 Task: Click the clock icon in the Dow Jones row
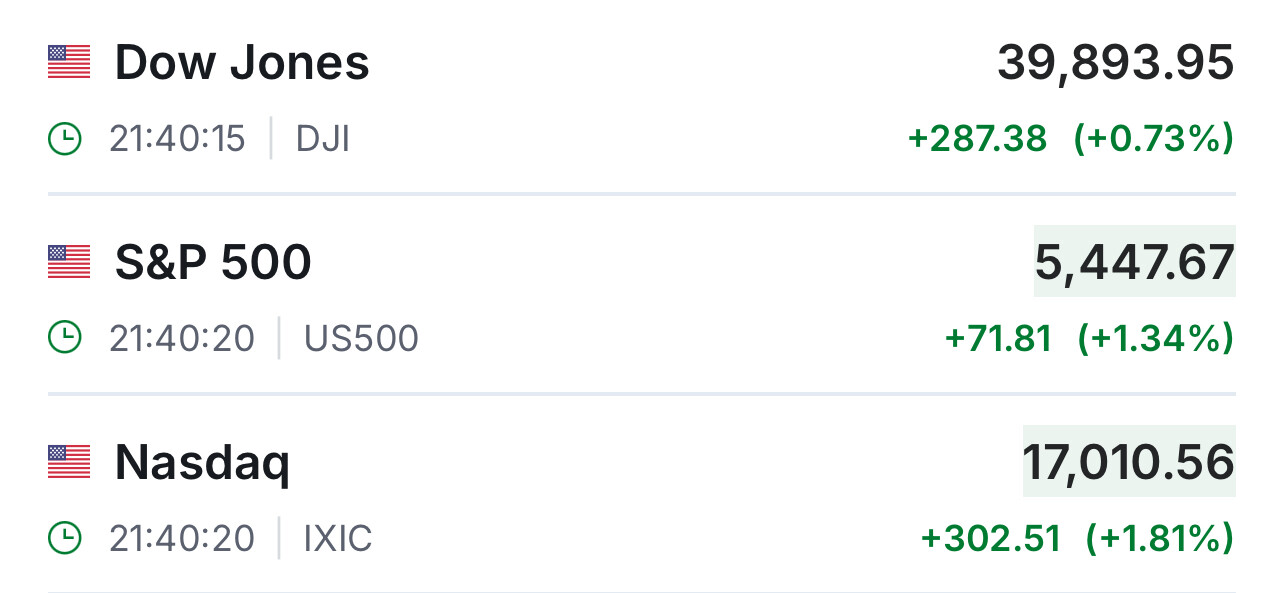(65, 139)
